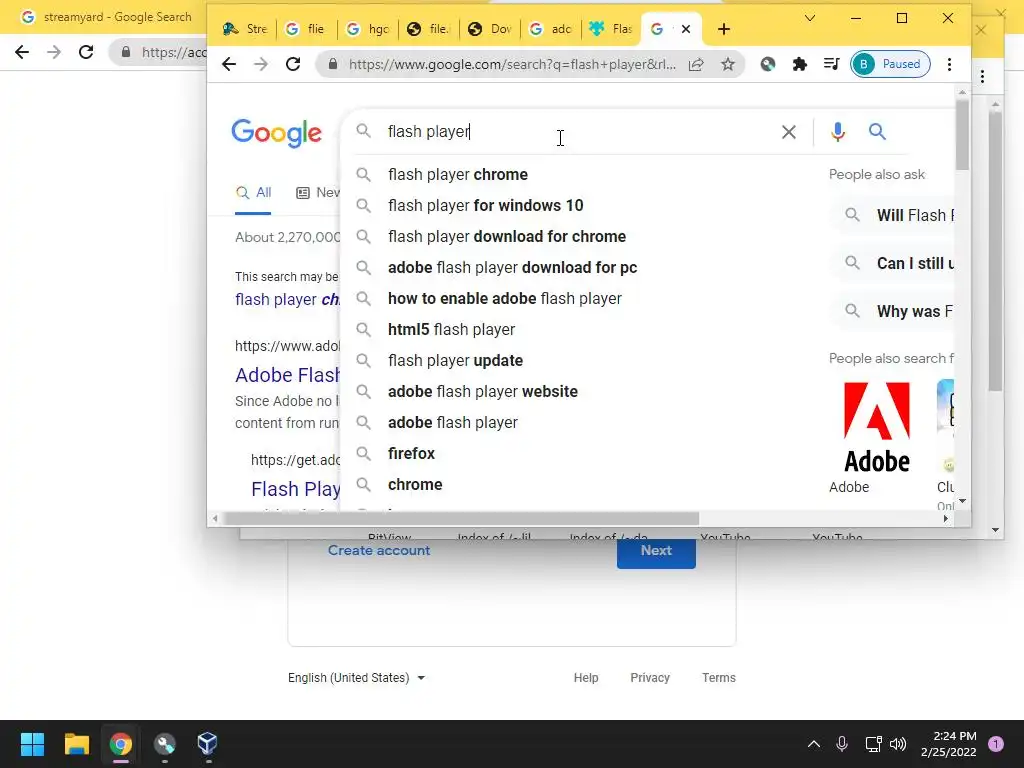The height and width of the screenshot is (768, 1024).
Task: Choose the chrome suggestion at list bottom
Action: 415,485
